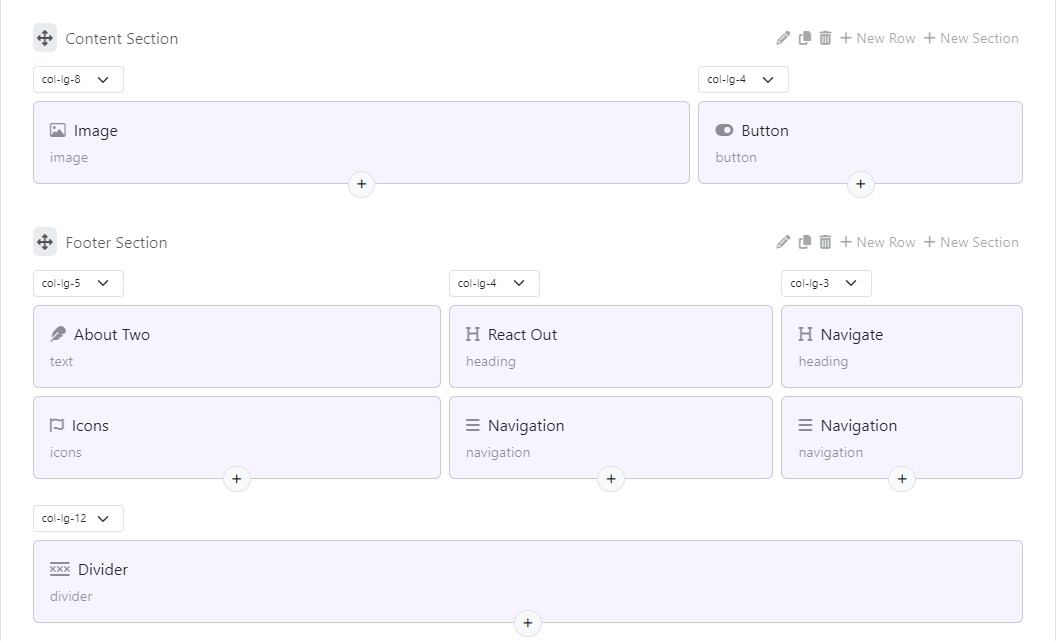Select the About Two text block

236,347
